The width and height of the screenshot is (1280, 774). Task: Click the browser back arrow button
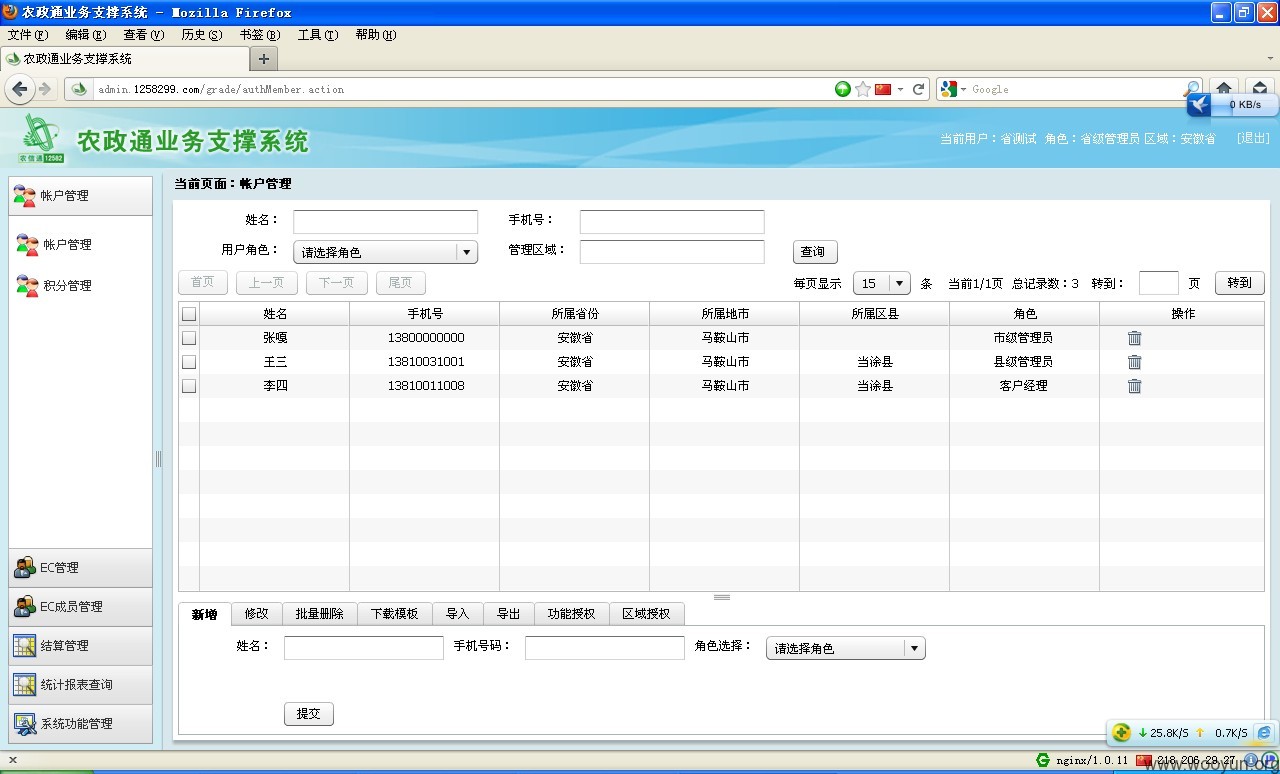click(x=20, y=89)
